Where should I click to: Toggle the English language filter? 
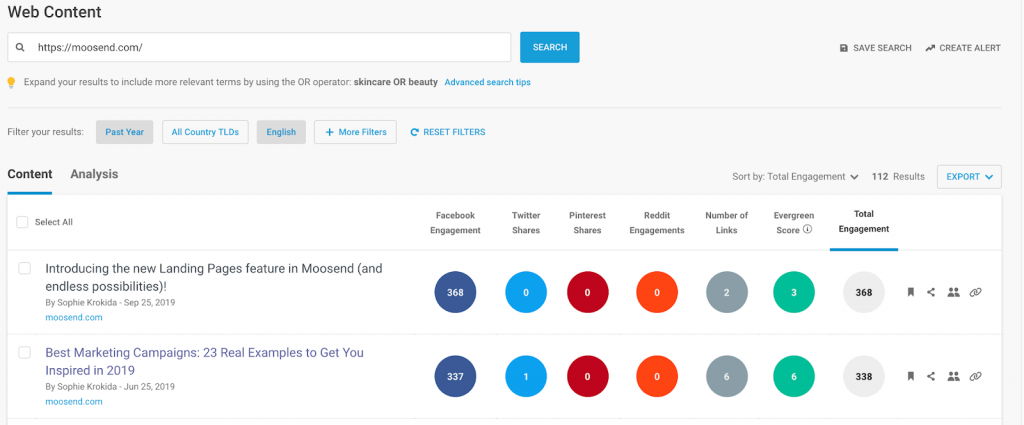tap(281, 132)
